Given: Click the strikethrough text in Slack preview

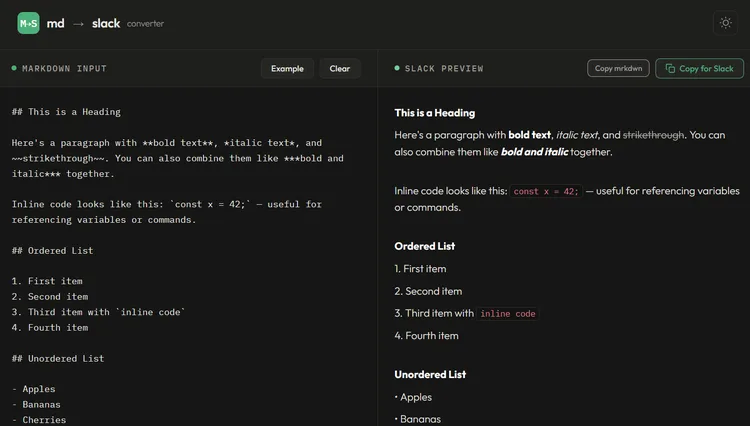Looking at the screenshot, I should 653,135.
